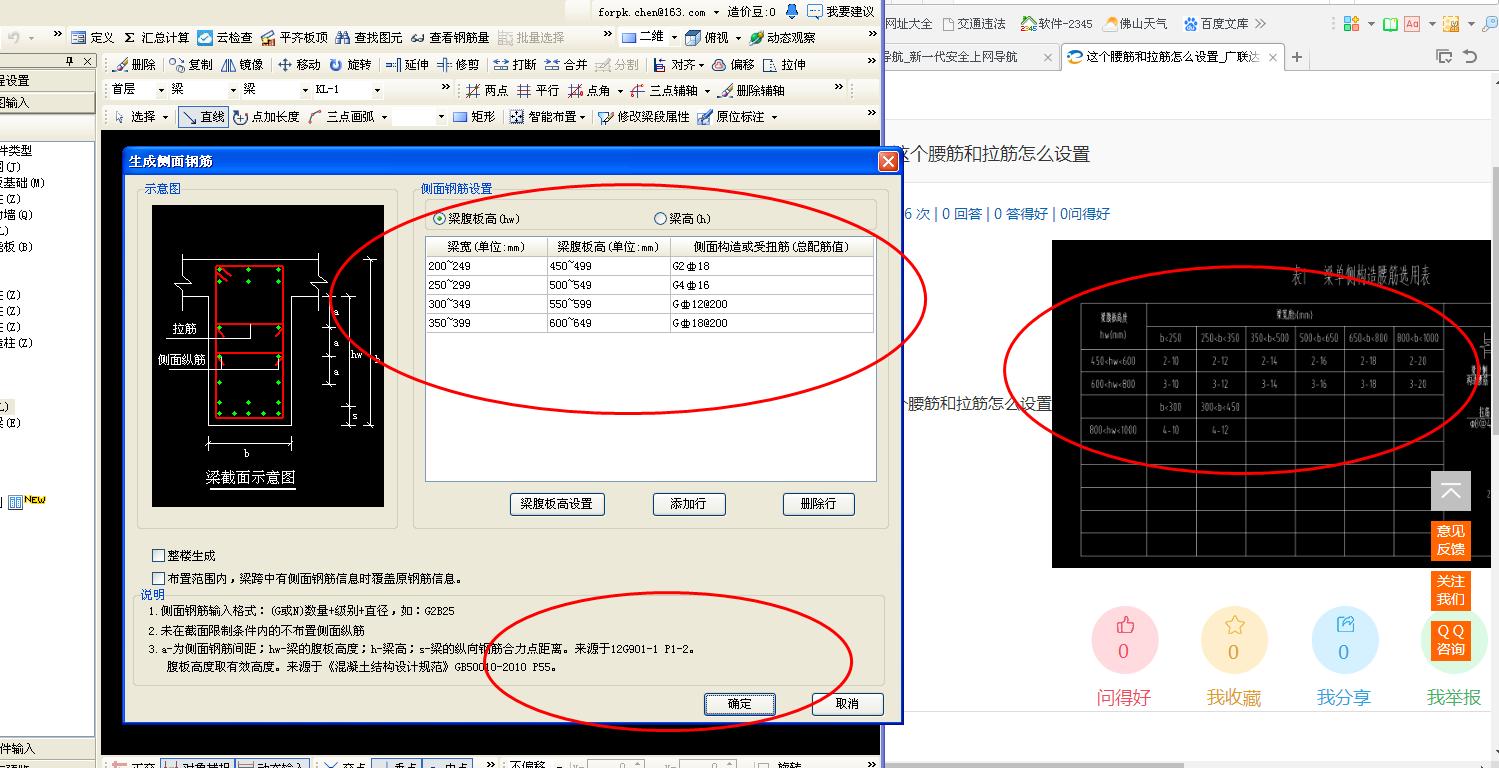Image resolution: width=1499 pixels, height=768 pixels.
Task: Click the QQ咨询 consult button
Action: coord(1451,640)
